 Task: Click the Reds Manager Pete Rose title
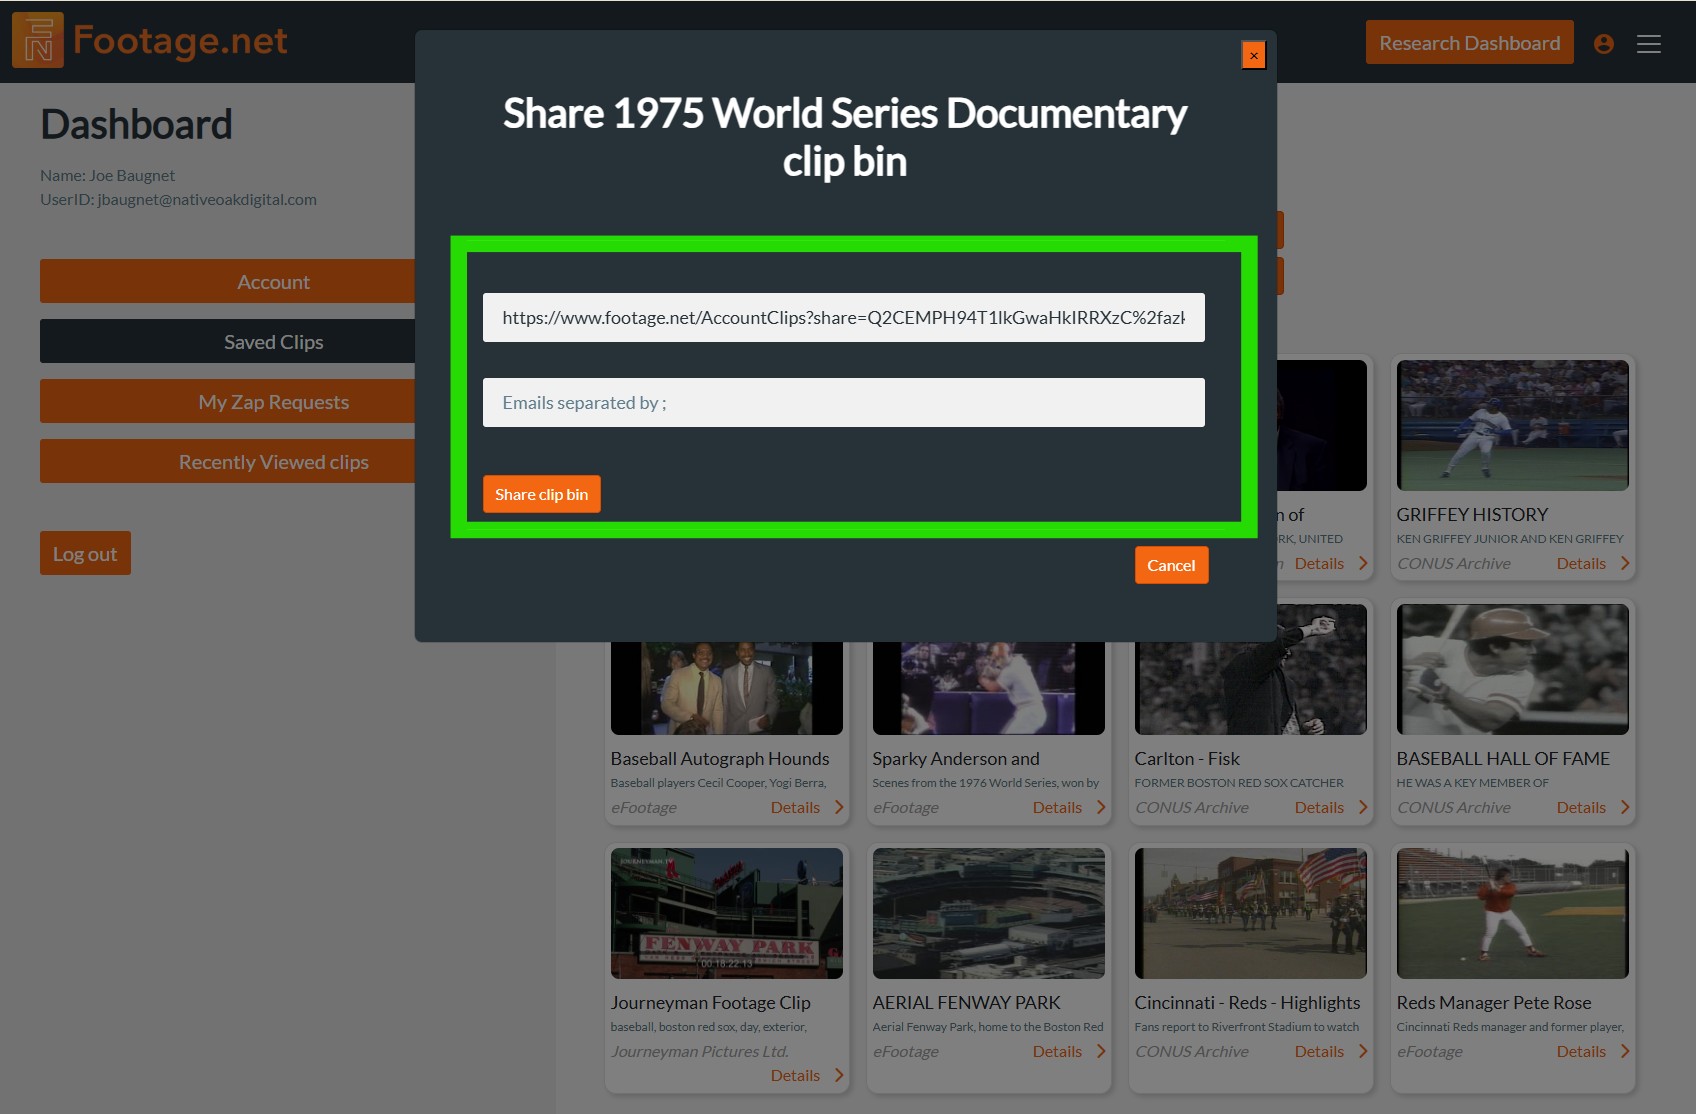(1493, 1002)
